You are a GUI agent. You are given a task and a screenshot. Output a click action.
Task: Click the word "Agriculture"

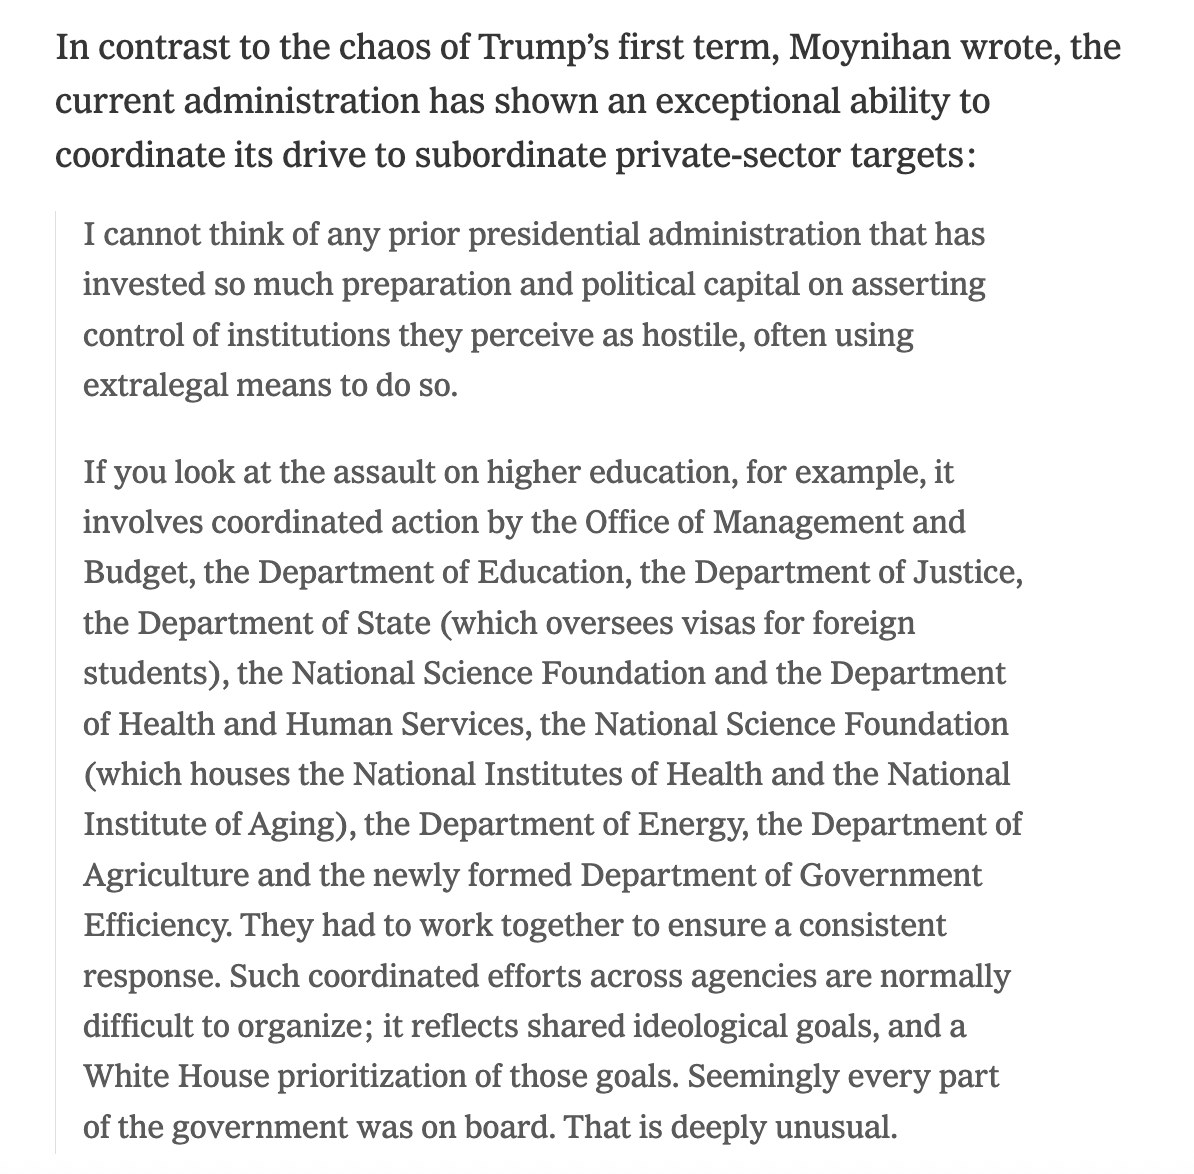(165, 875)
